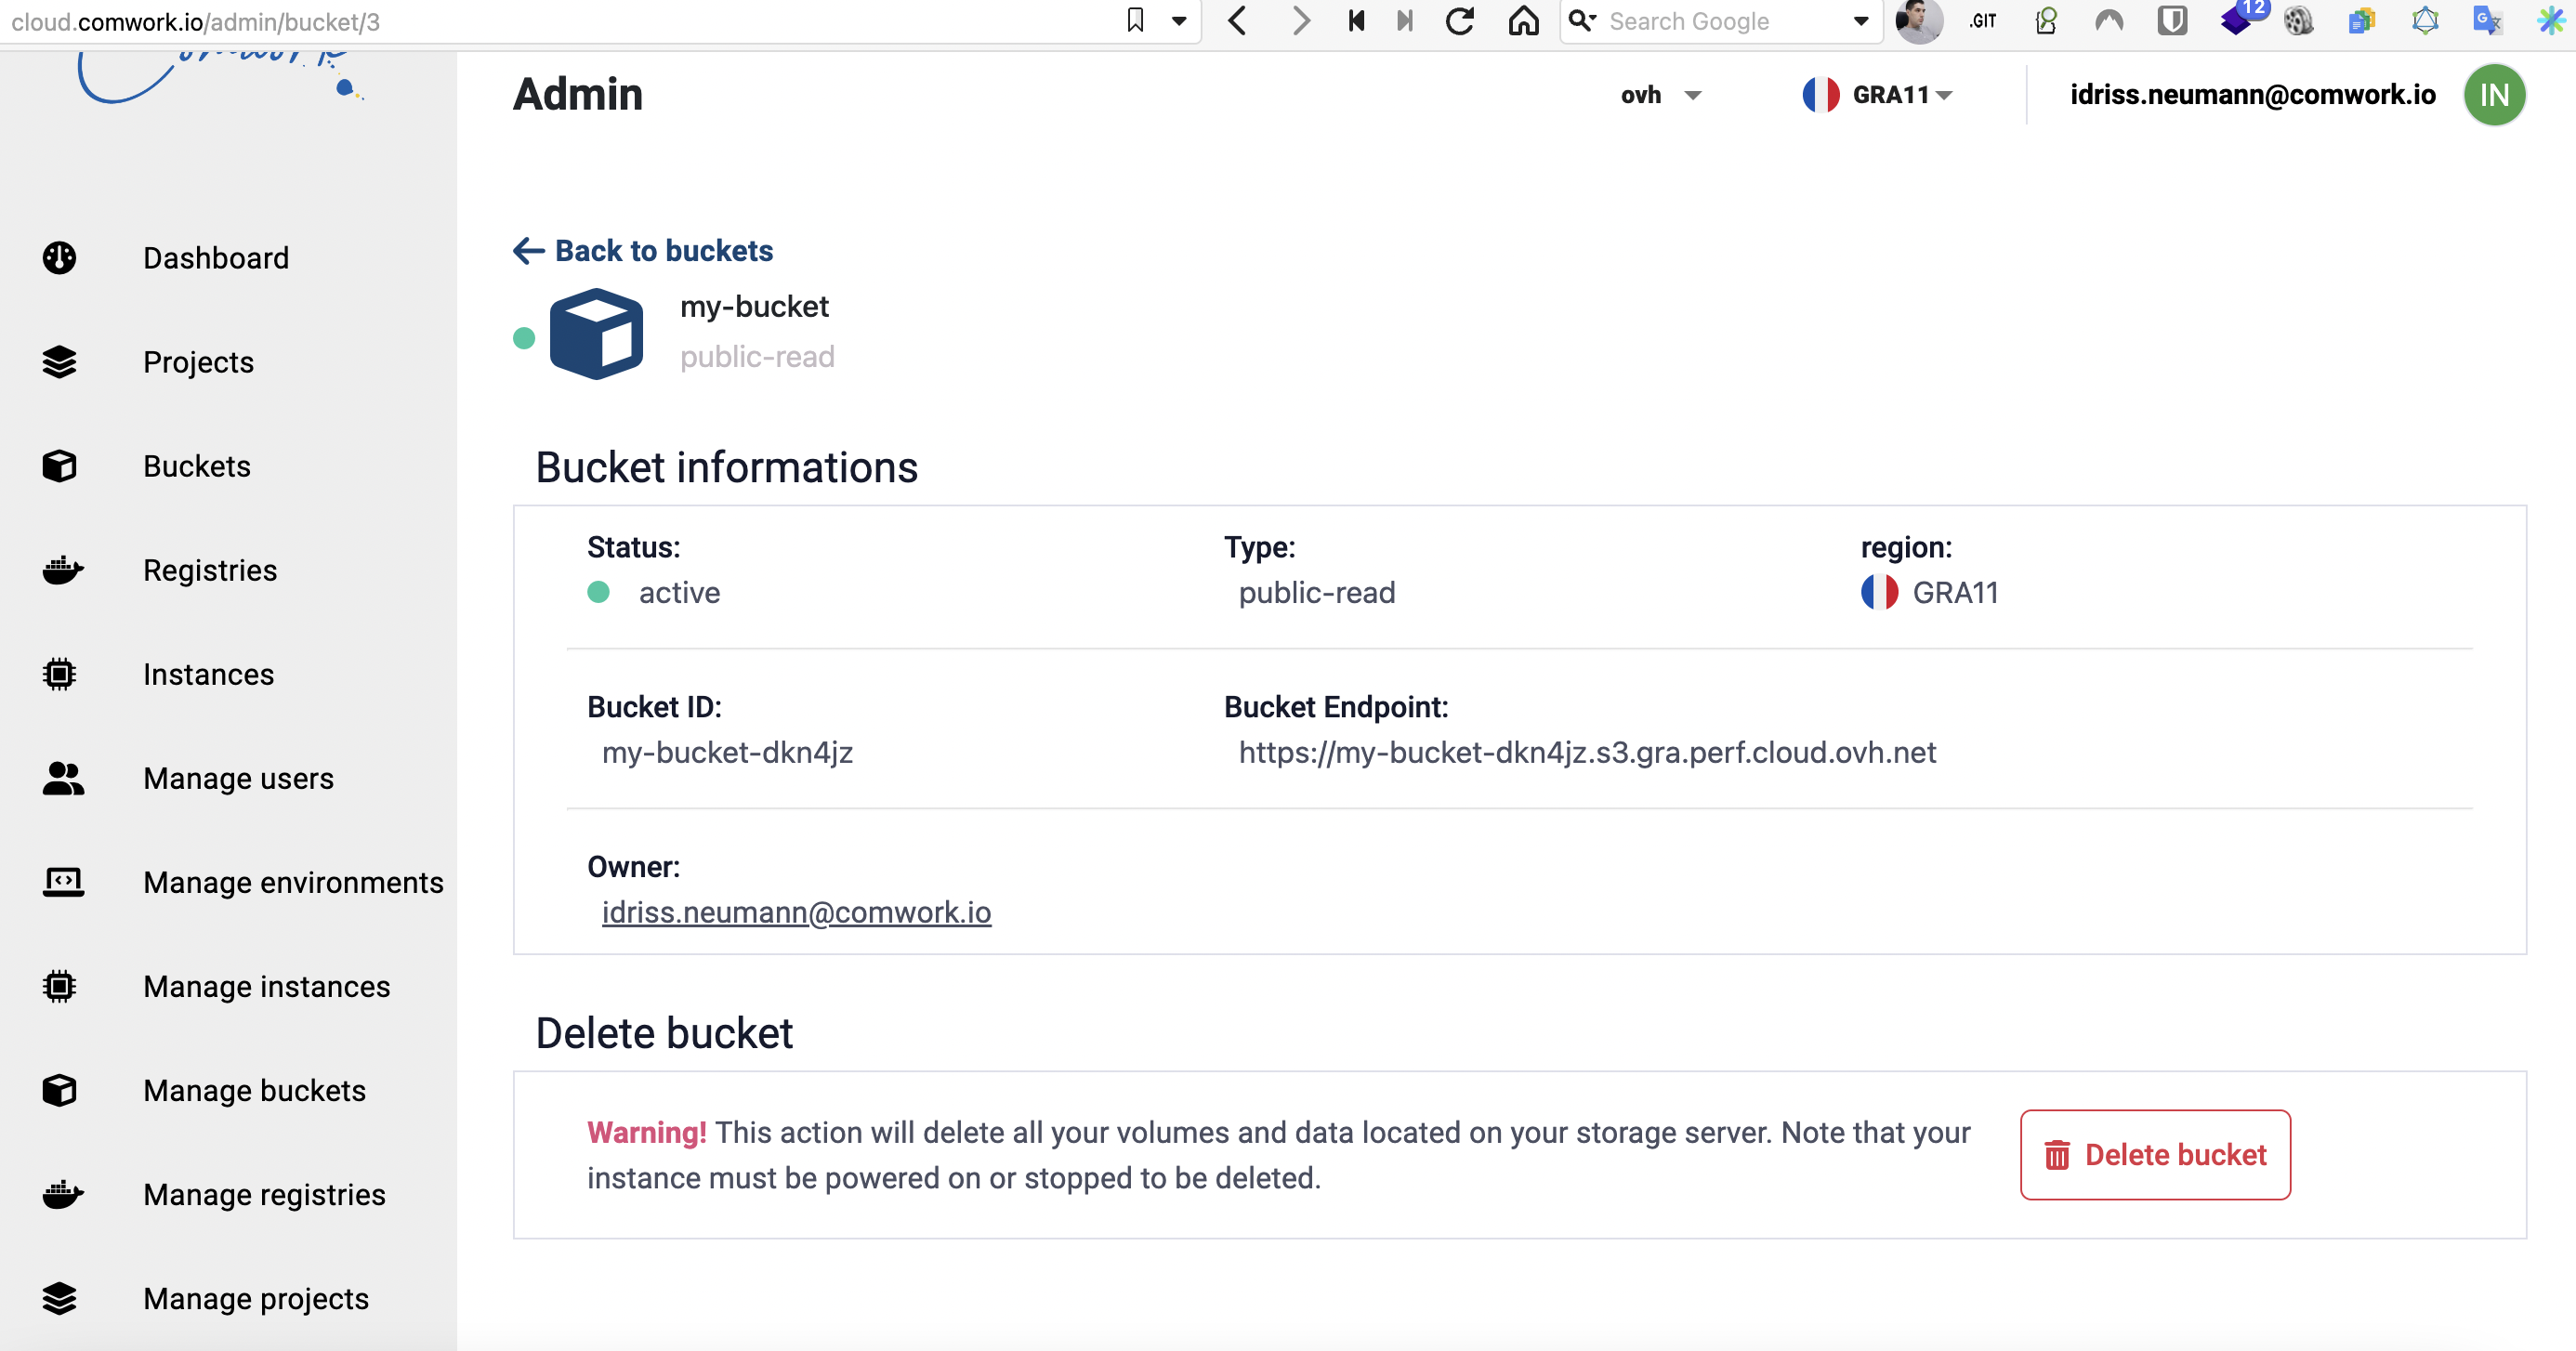This screenshot has height=1351, width=2576.
Task: Click the Instances chip icon
Action: coord(60,674)
